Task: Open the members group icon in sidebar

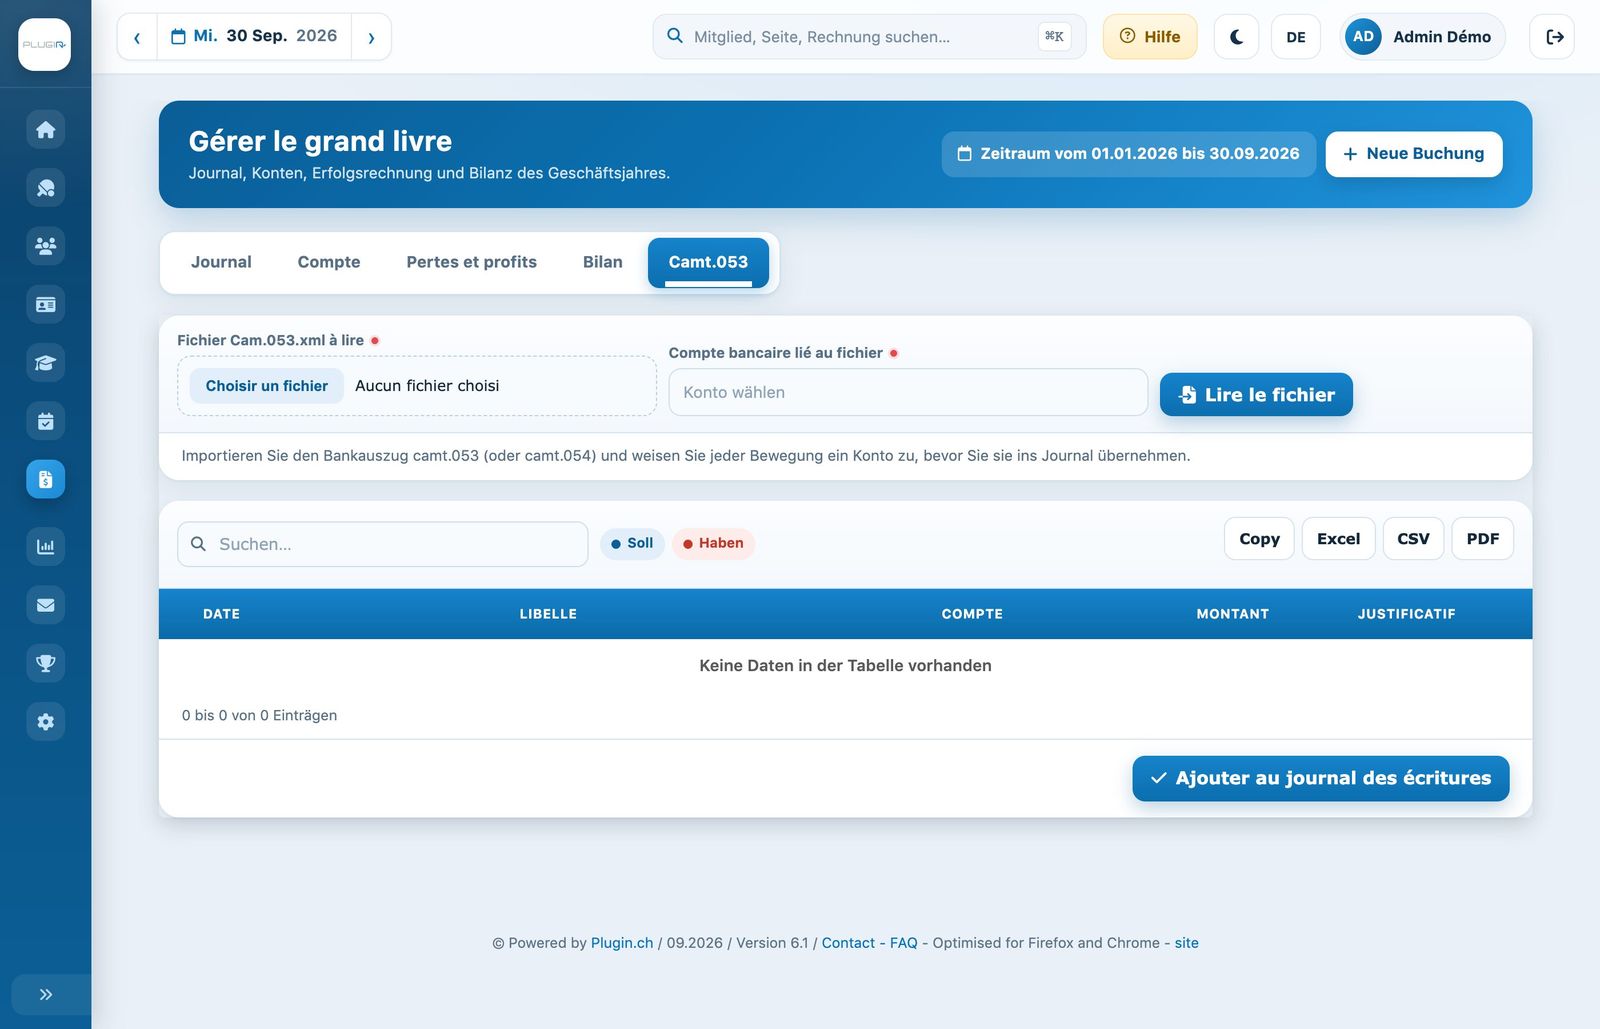Action: pyautogui.click(x=45, y=246)
